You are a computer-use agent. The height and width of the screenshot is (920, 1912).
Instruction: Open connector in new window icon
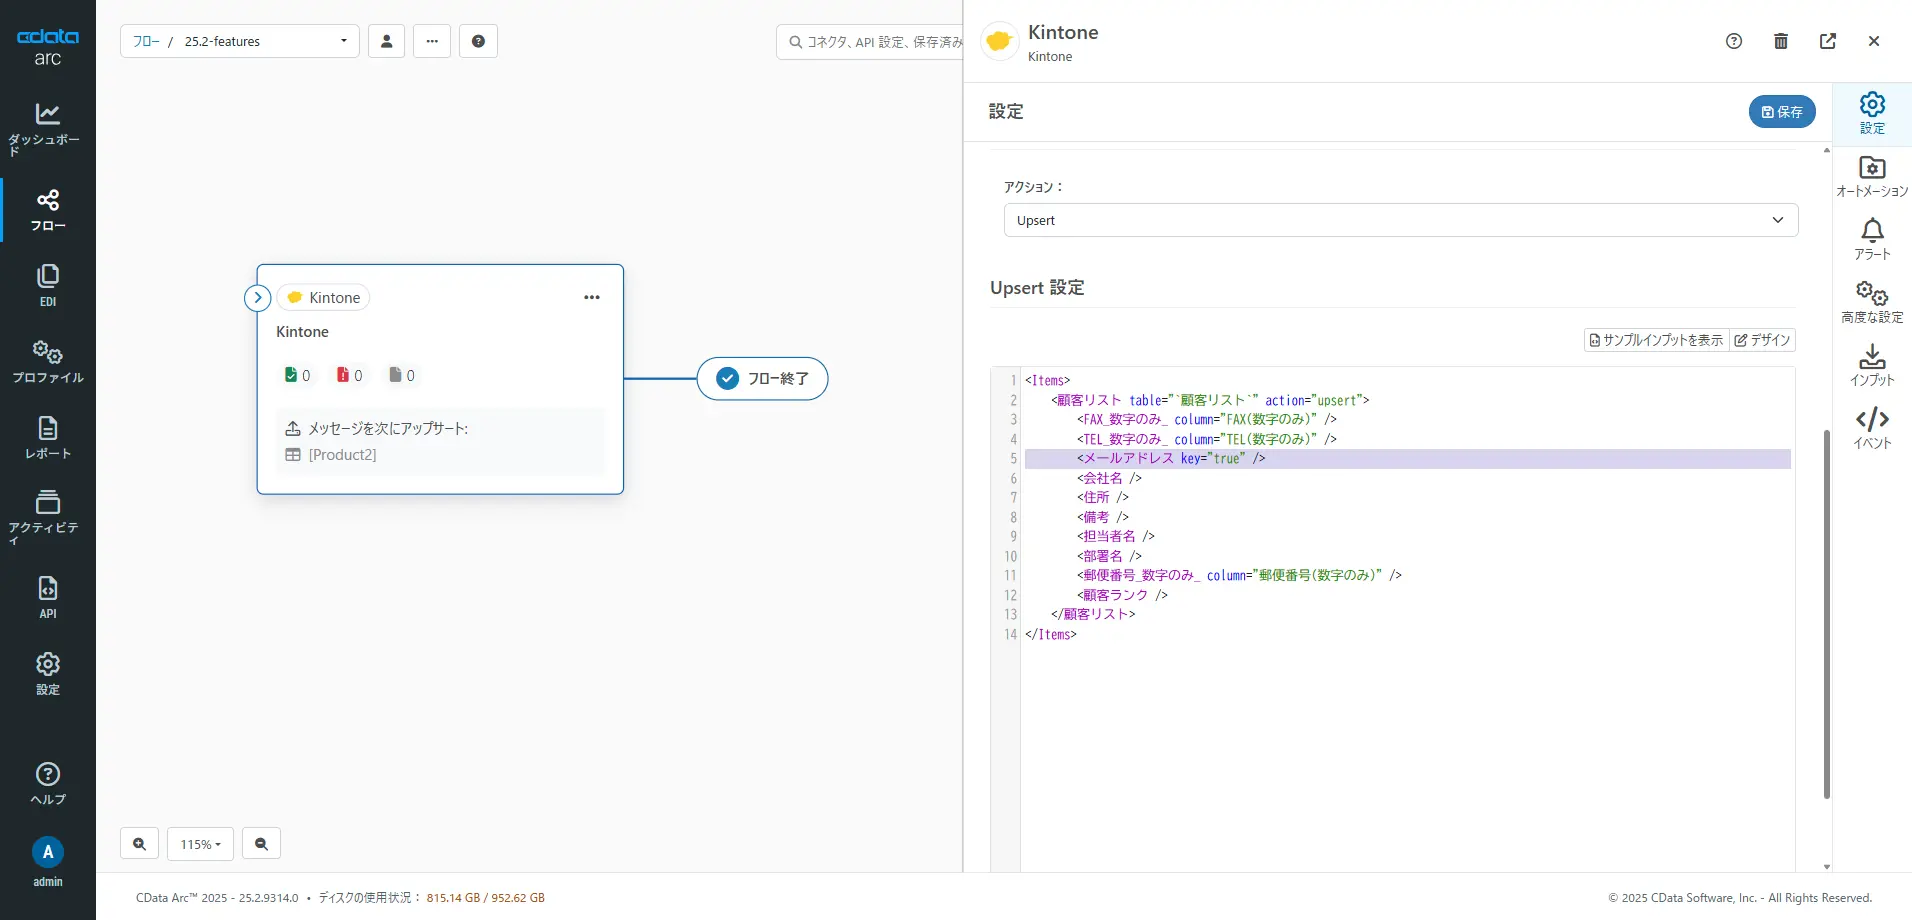tap(1827, 41)
